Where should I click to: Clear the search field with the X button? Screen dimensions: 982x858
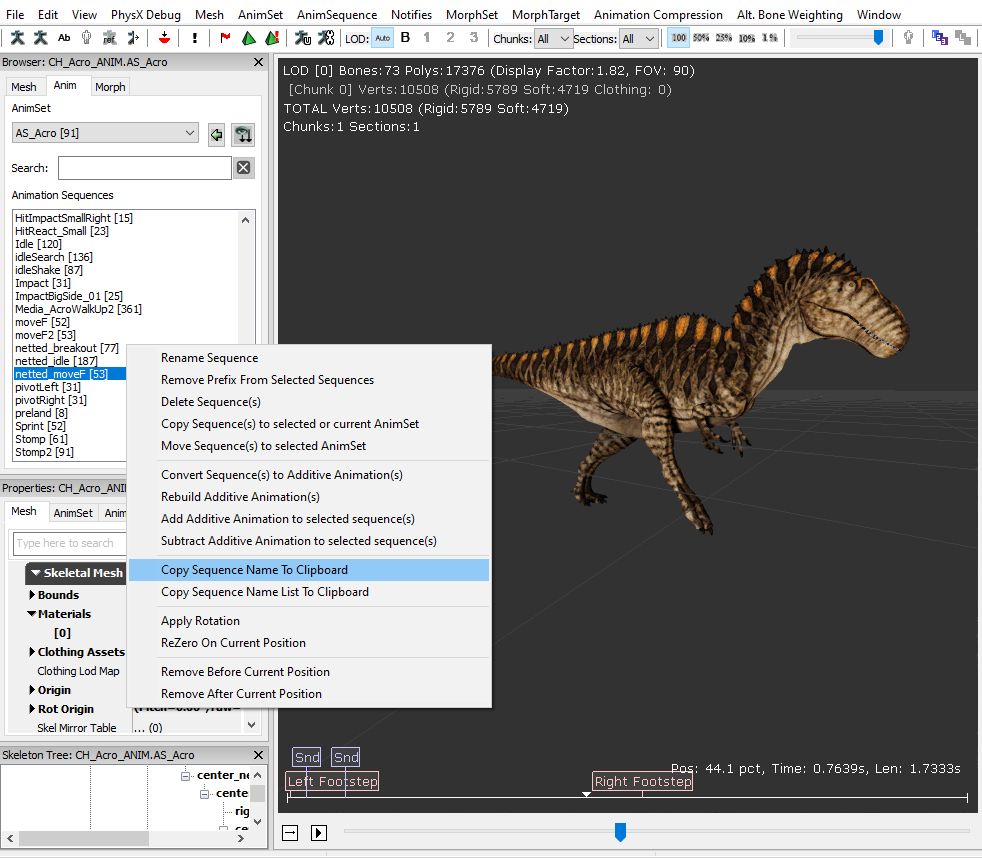click(243, 168)
